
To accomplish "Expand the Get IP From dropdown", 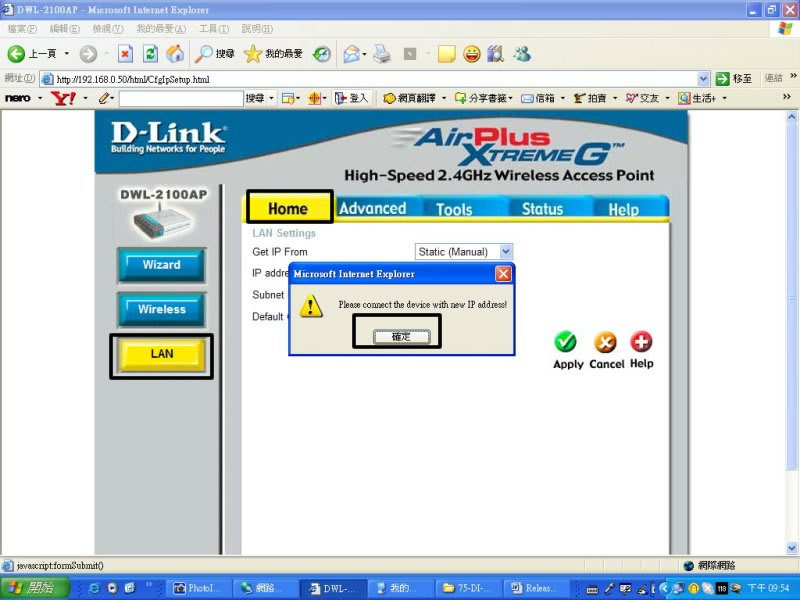I will point(505,252).
